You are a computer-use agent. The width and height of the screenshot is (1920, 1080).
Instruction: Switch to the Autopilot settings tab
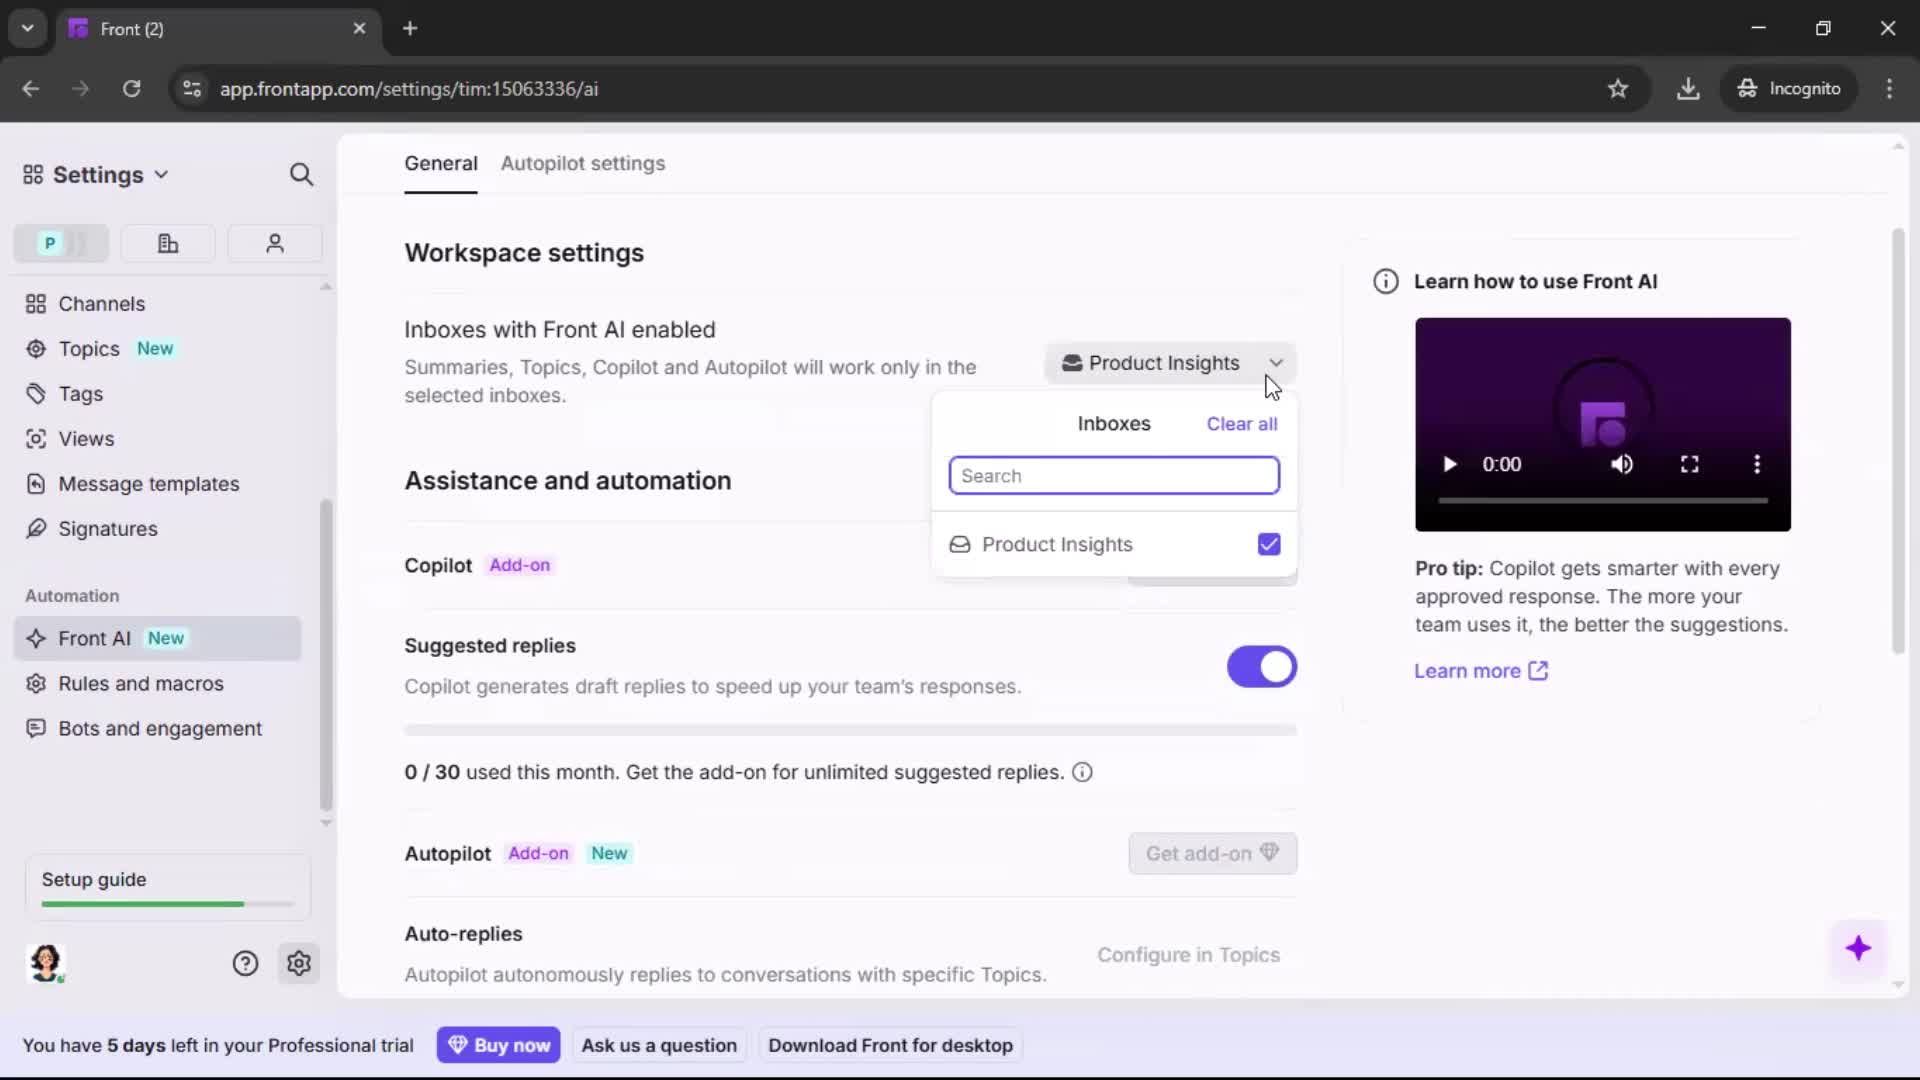(583, 163)
